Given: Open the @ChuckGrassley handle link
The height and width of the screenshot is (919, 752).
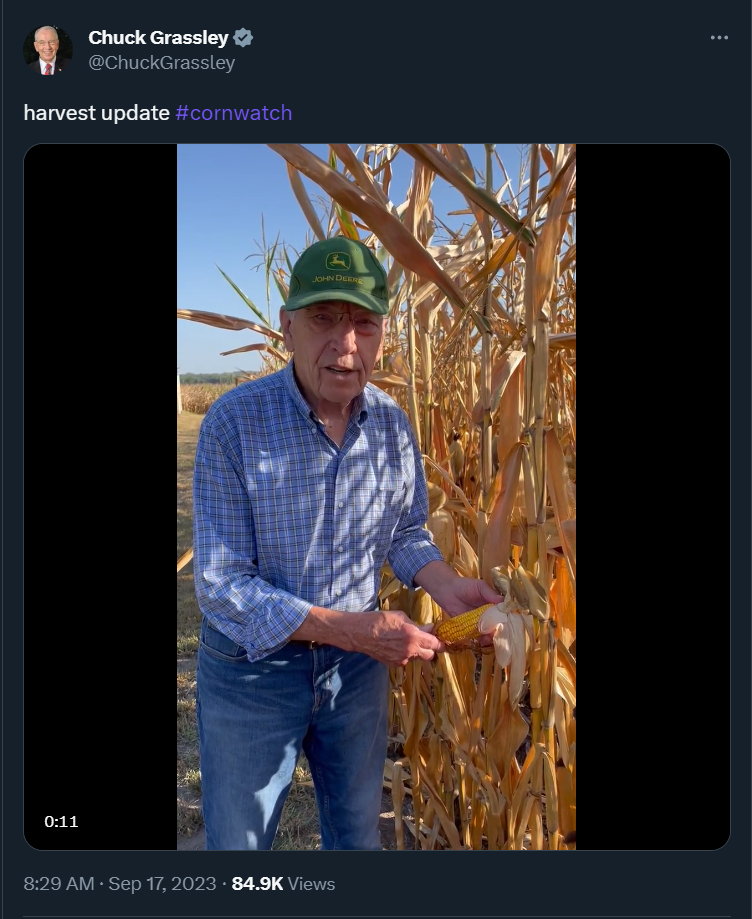Looking at the screenshot, I should click(x=162, y=63).
